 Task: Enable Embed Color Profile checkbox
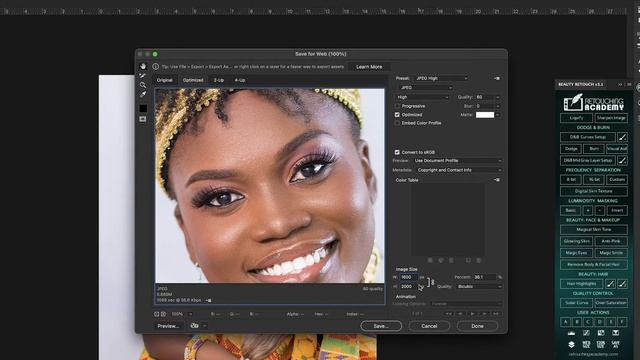click(x=397, y=123)
